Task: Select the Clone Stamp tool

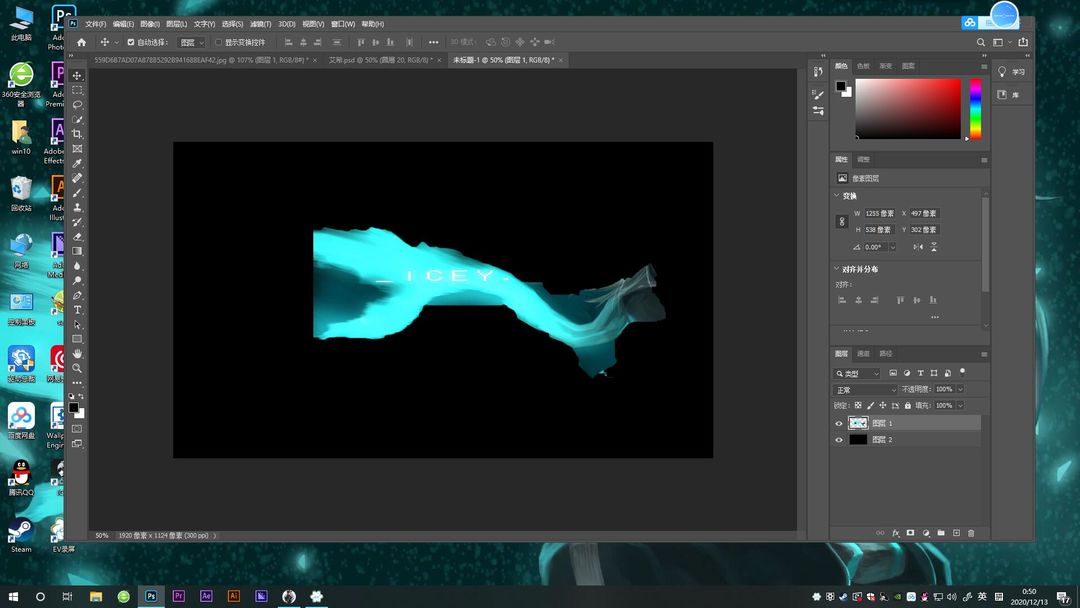Action: 77,207
